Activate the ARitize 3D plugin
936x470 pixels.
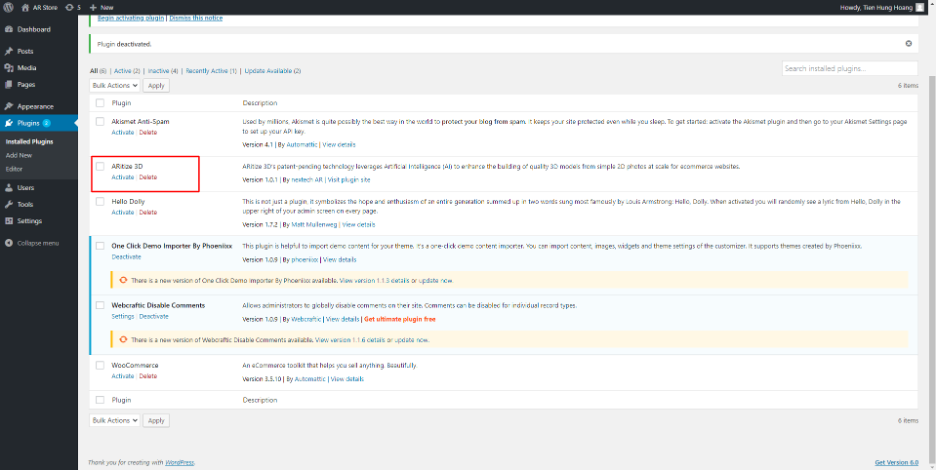tap(123, 177)
